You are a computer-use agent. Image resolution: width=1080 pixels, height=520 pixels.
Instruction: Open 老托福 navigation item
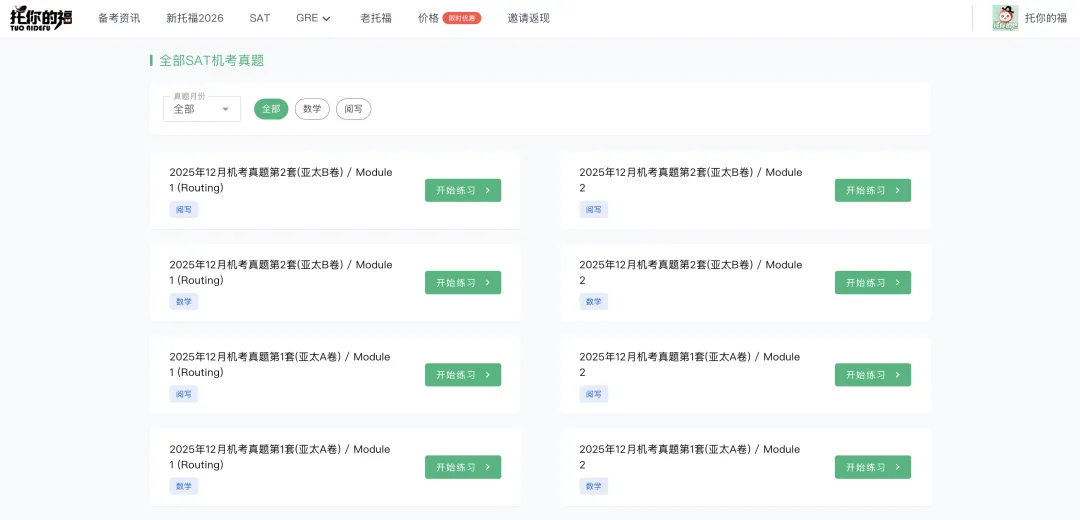(376, 19)
